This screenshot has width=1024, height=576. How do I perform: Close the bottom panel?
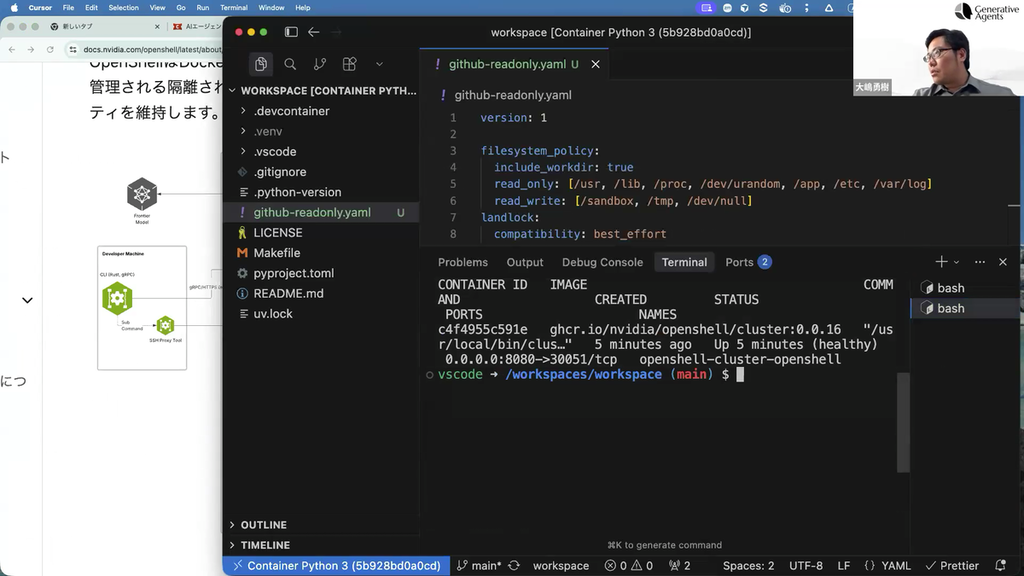pyautogui.click(x=1003, y=262)
